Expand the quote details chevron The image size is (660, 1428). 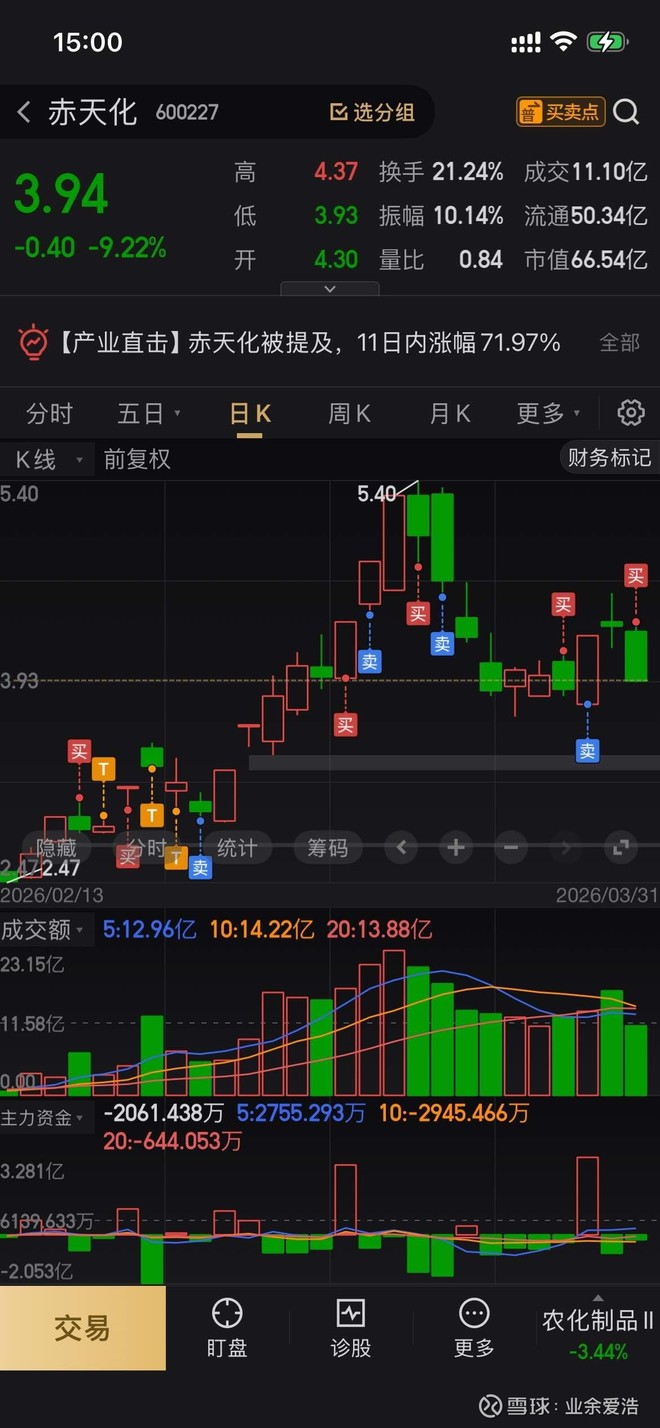pos(330,289)
